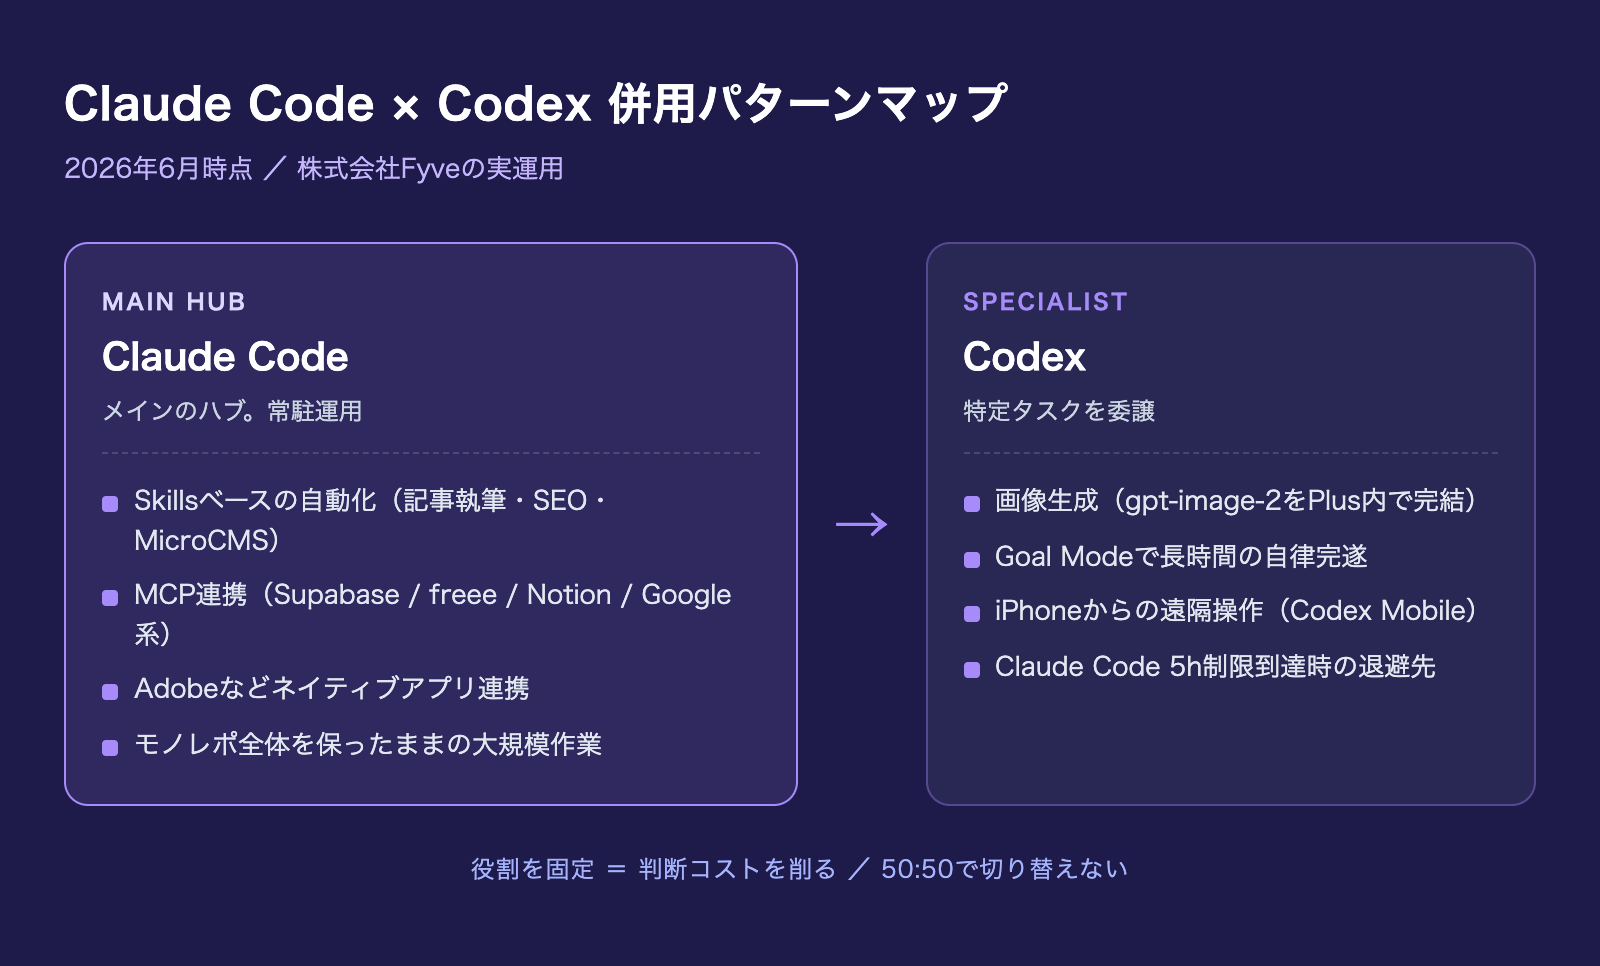Click the "Claude Code" card heading
1600x966 pixels.
pos(225,357)
